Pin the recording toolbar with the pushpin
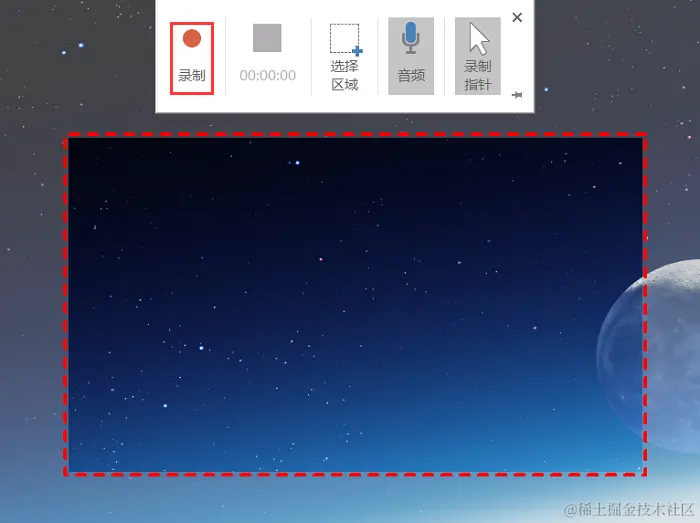This screenshot has height=523, width=700. point(517,95)
